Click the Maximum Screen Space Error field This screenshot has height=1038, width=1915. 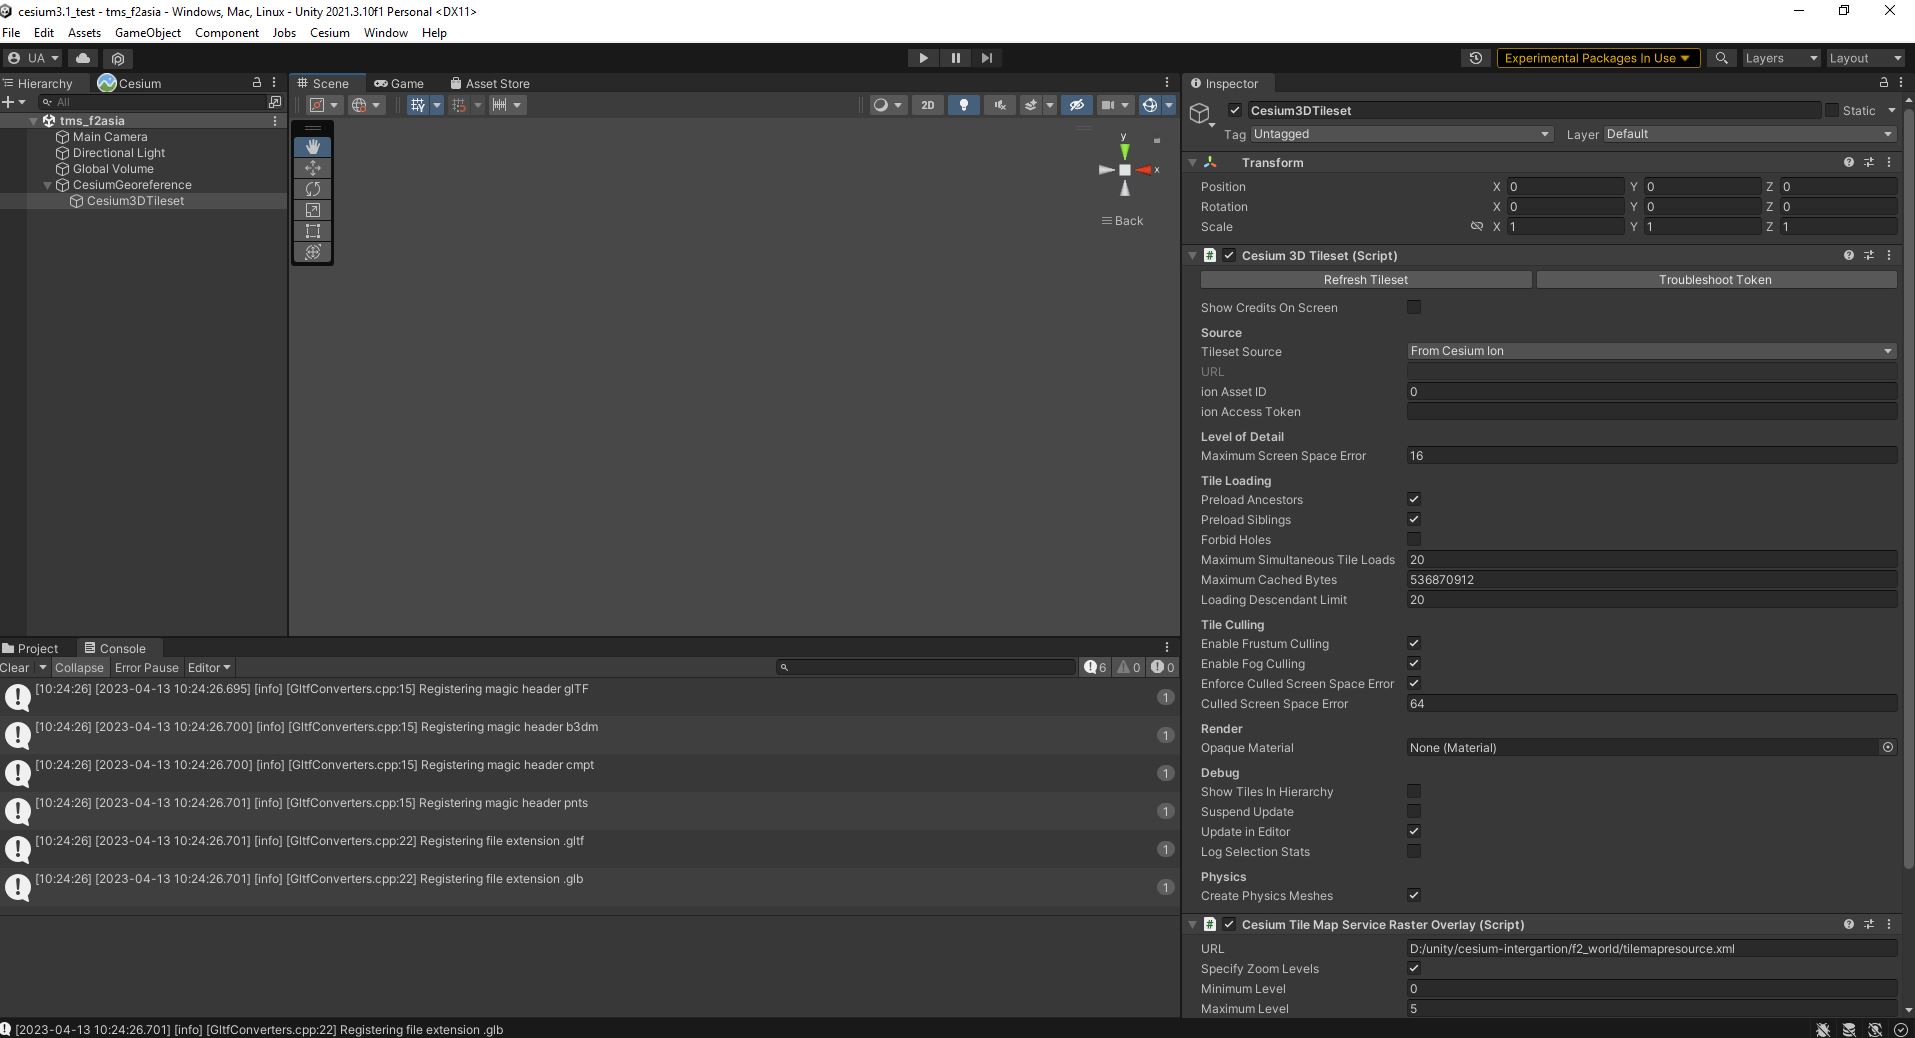pyautogui.click(x=1652, y=455)
